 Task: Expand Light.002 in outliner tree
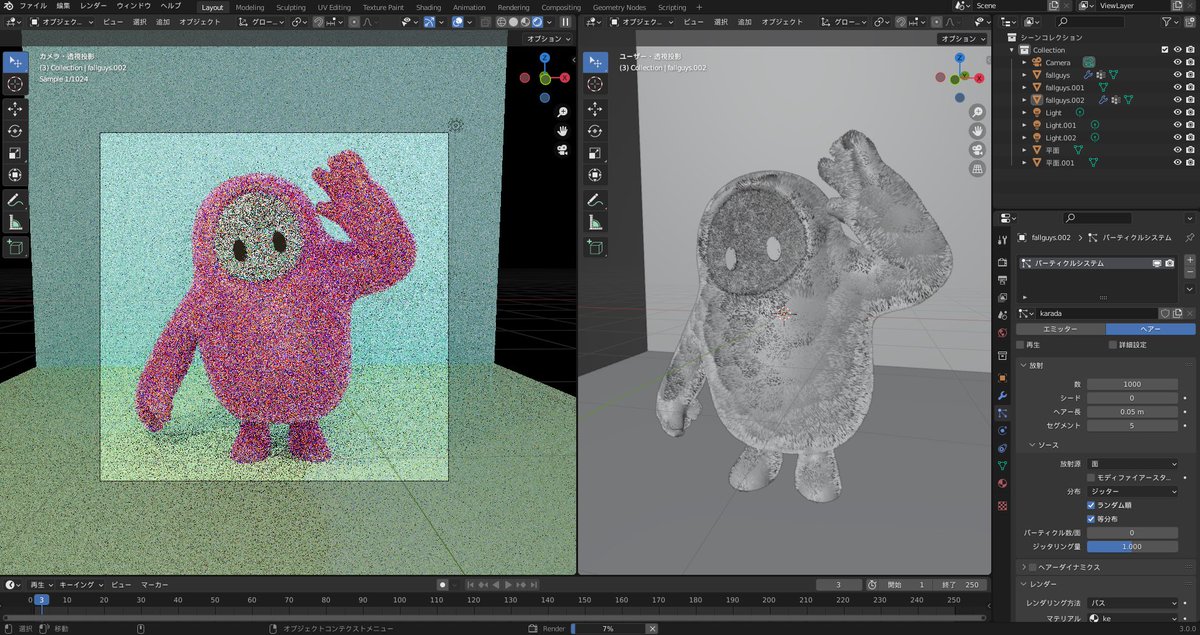pyautogui.click(x=1024, y=138)
